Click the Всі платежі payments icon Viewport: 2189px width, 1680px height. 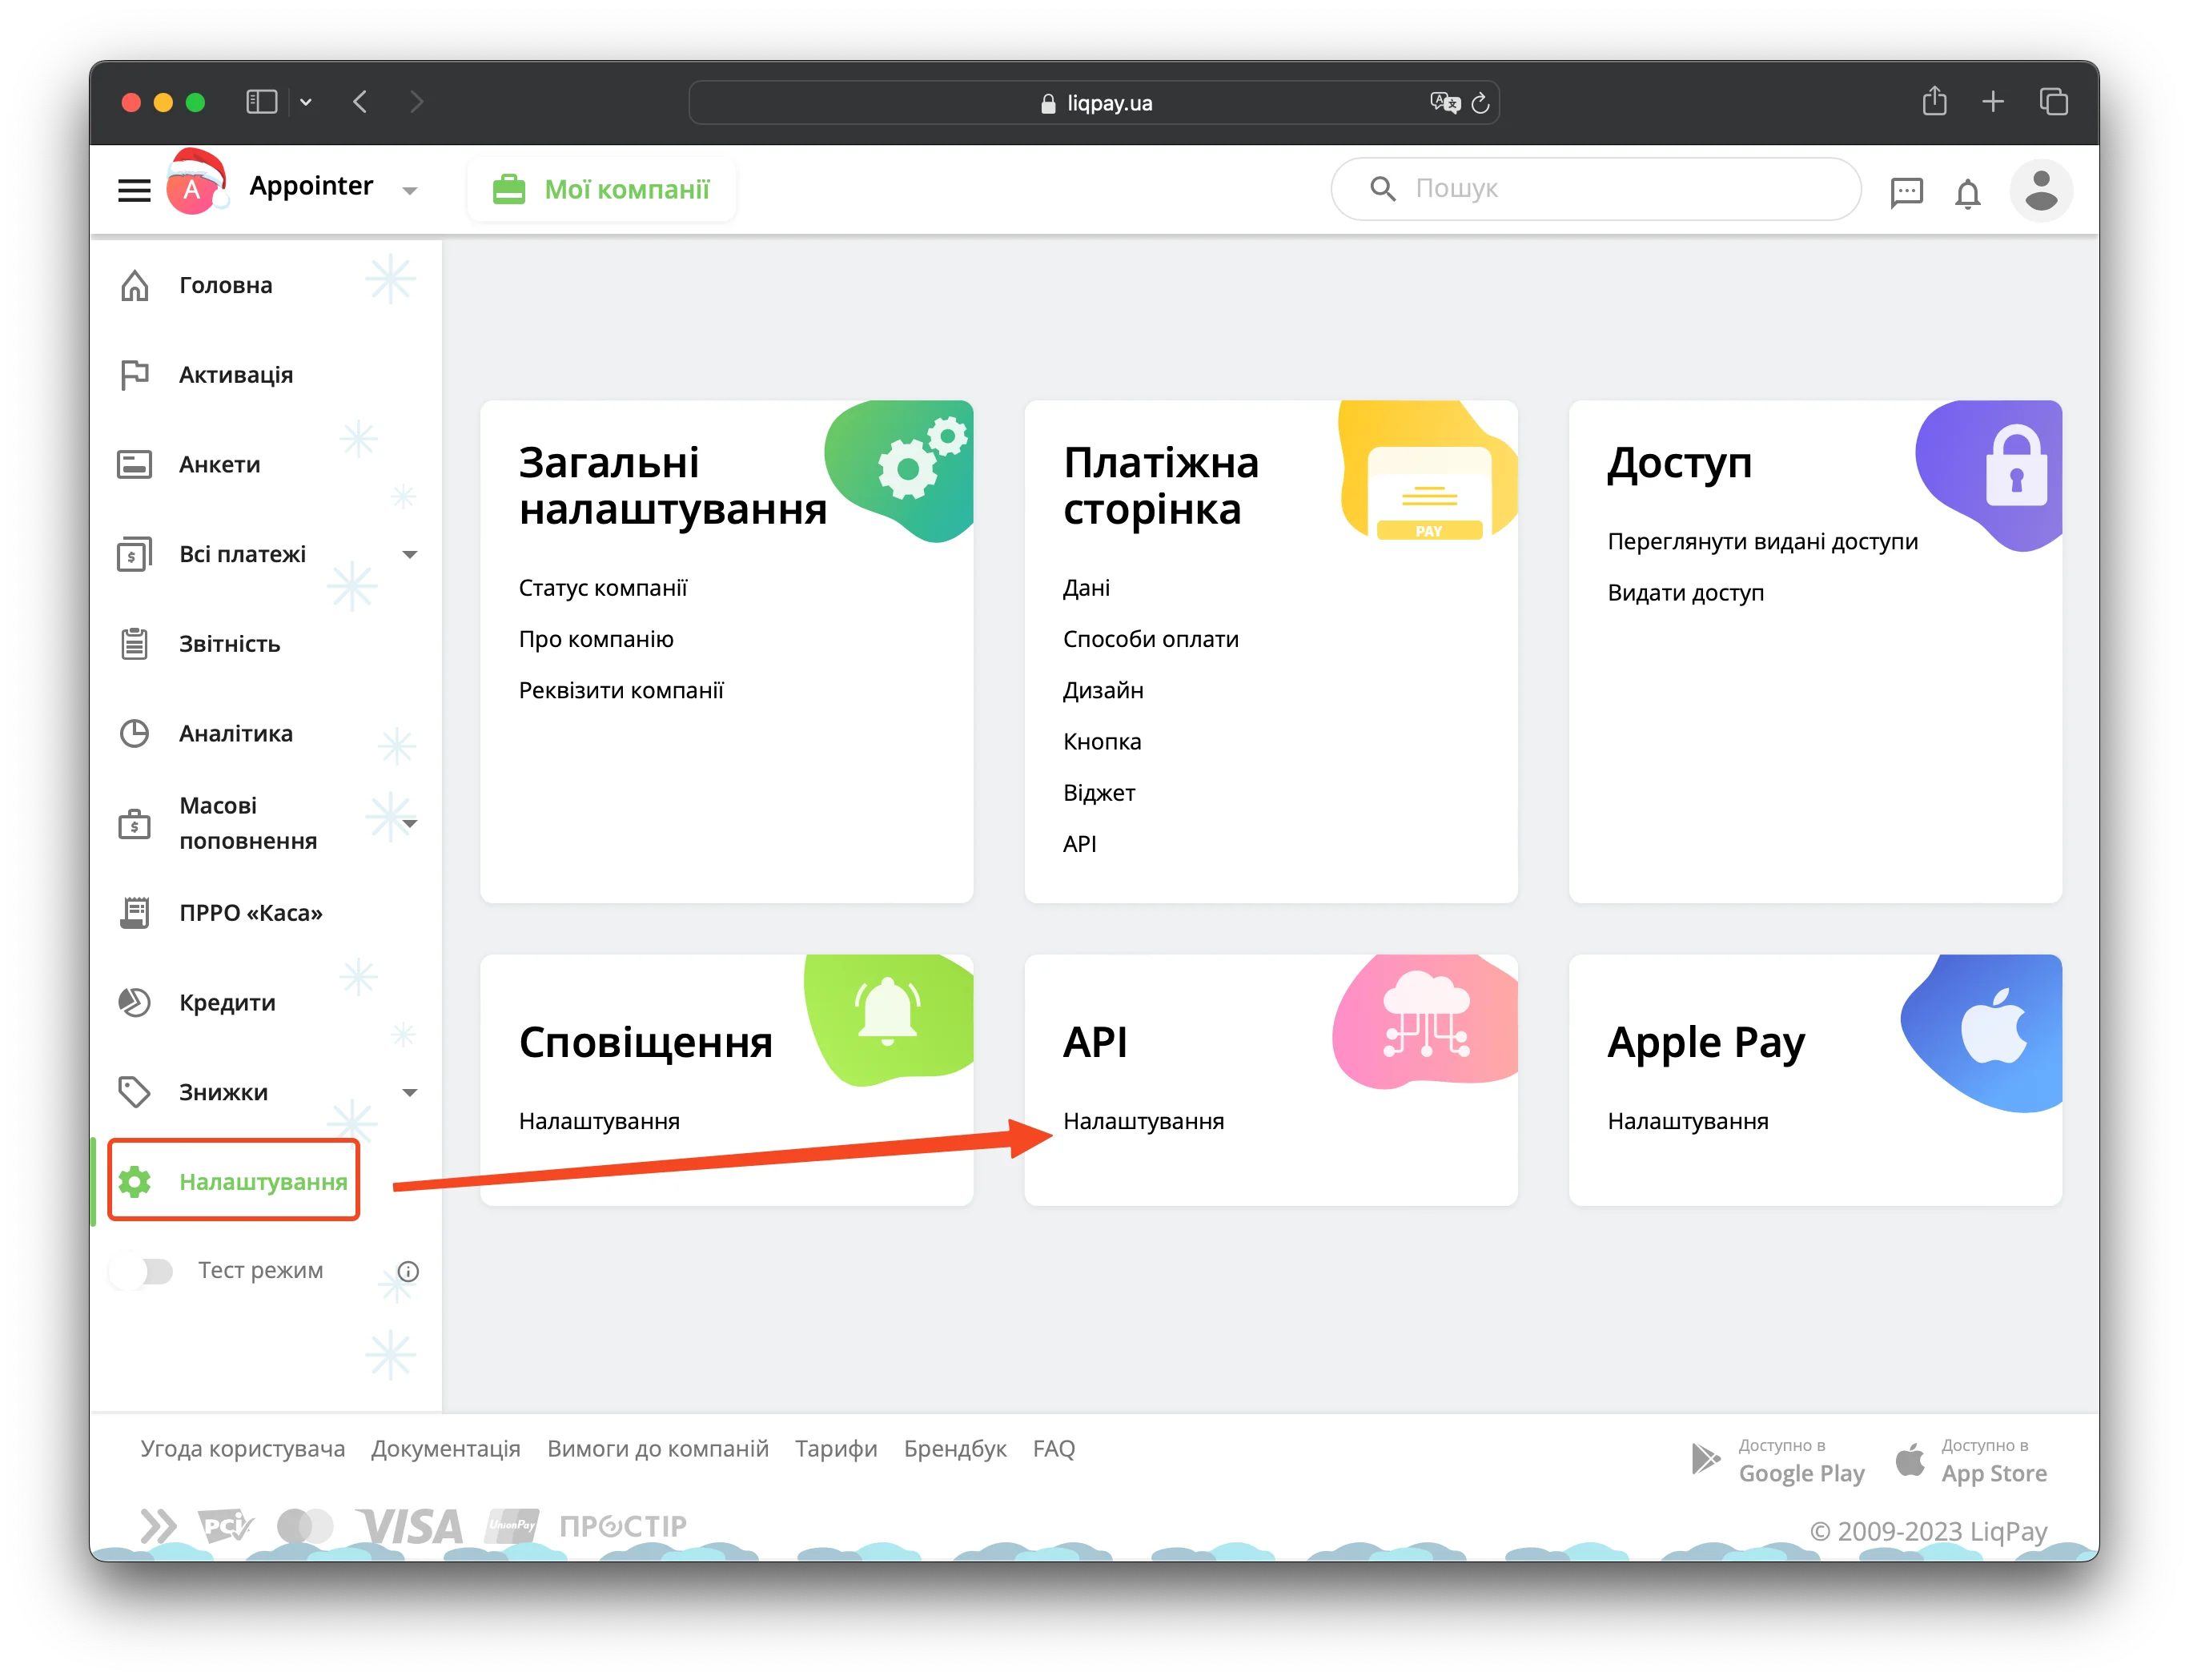tap(134, 554)
